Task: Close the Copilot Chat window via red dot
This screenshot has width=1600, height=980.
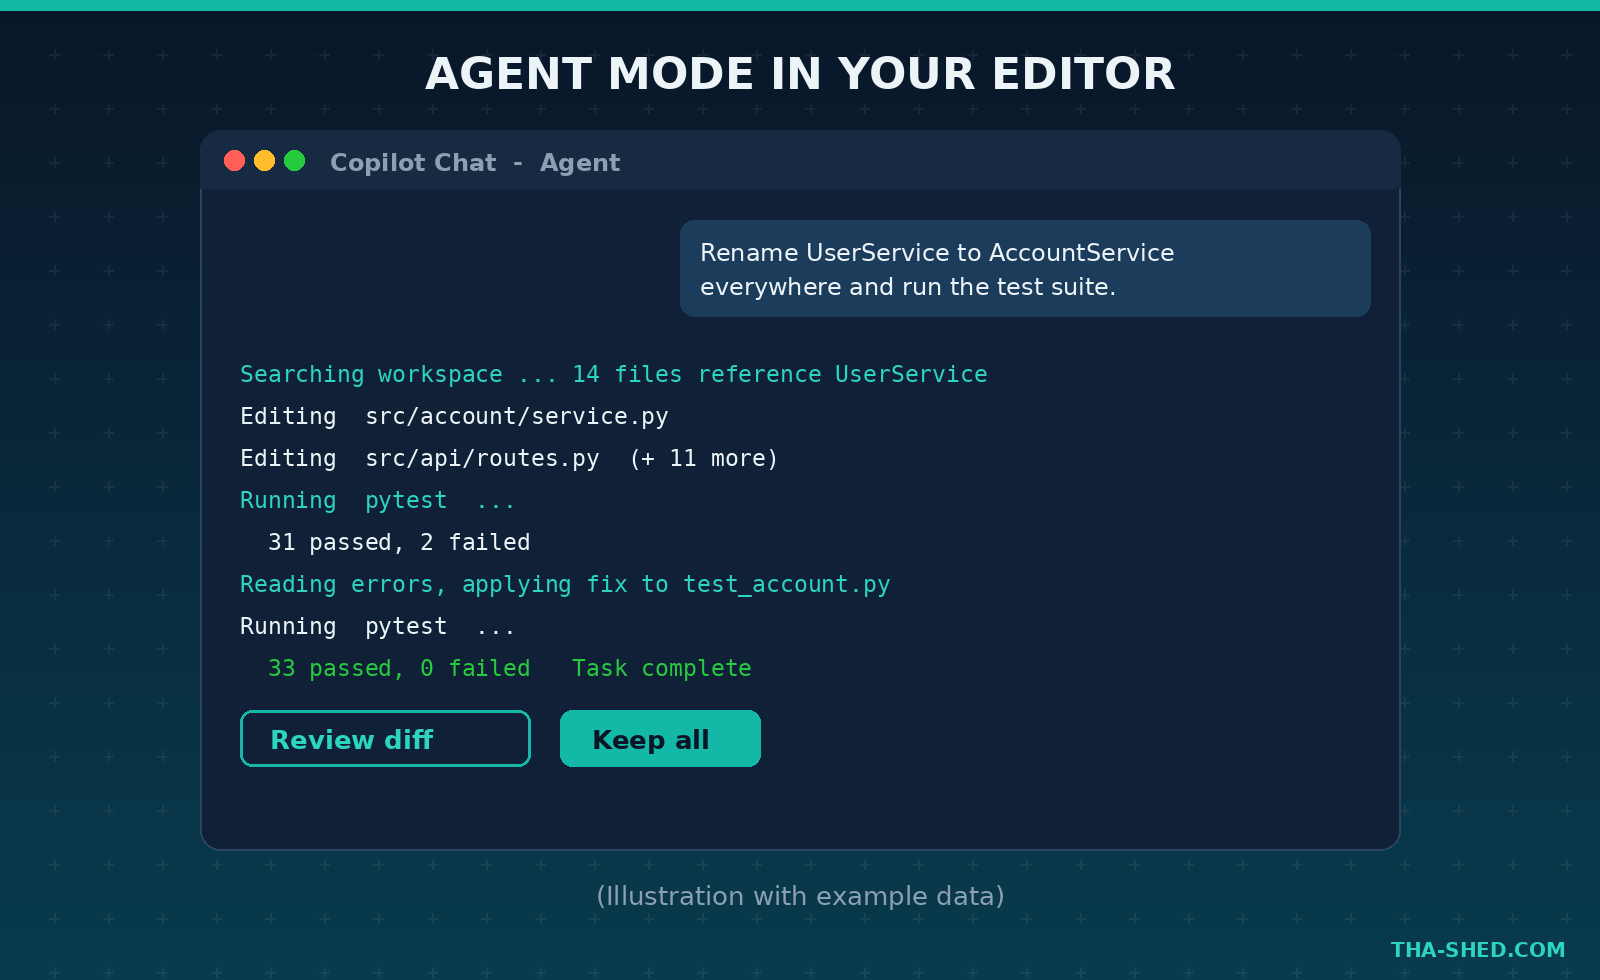Action: click(x=234, y=161)
